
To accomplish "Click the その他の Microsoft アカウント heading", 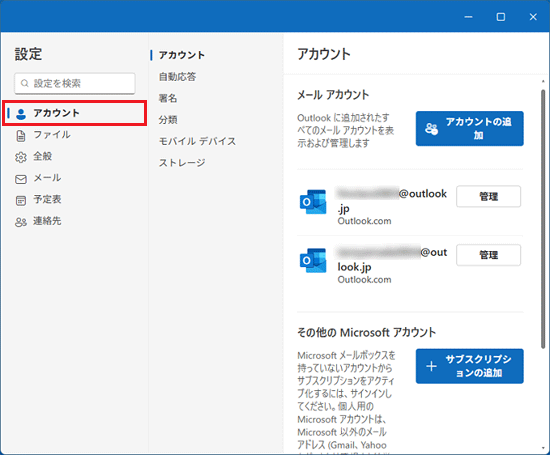I will [366, 332].
